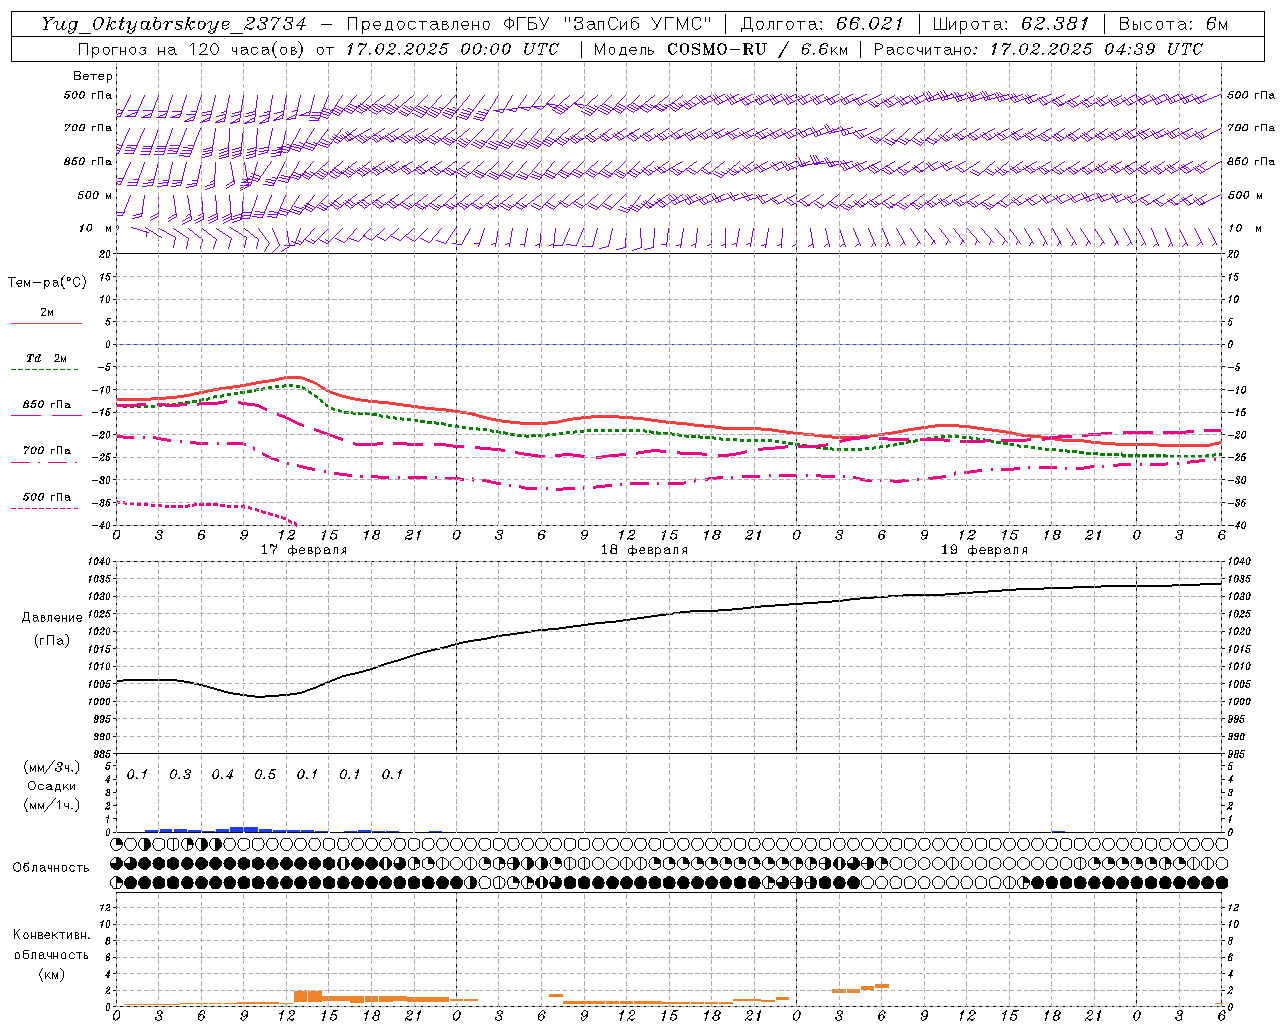Image resolution: width=1280 pixels, height=1024 pixels.
Task: Click the forecast start 17.02.2025 00:00 UTC
Action: (452, 49)
